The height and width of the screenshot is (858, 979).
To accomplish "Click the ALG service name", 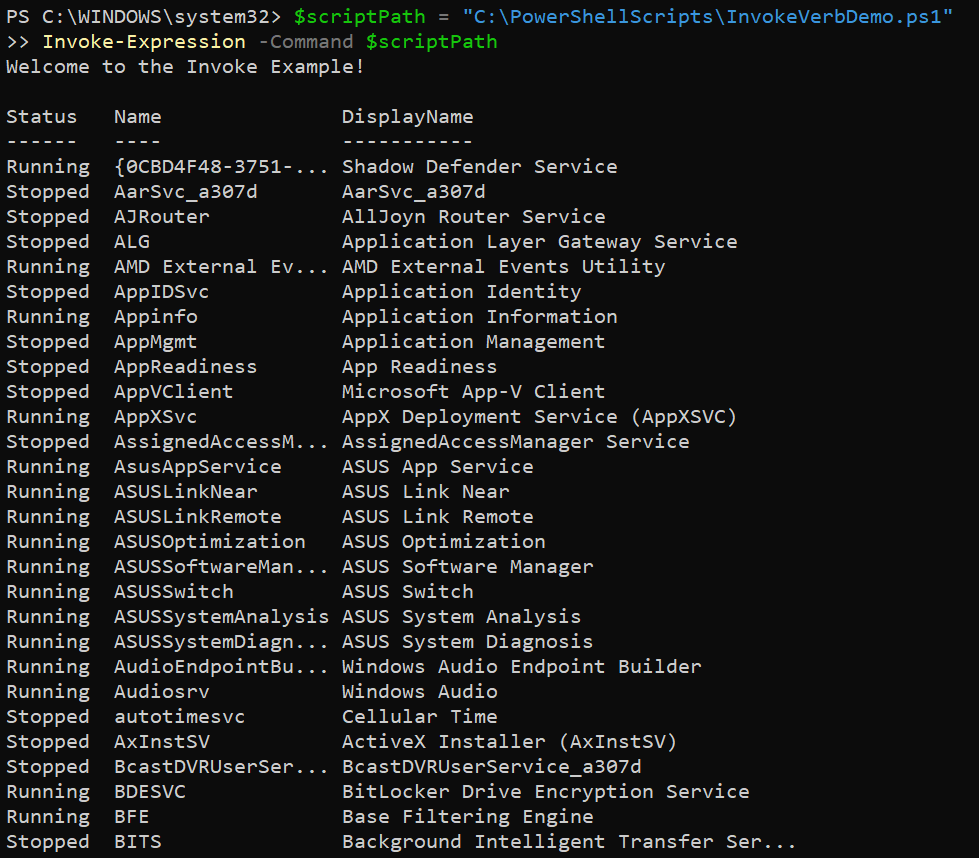I will click(132, 242).
